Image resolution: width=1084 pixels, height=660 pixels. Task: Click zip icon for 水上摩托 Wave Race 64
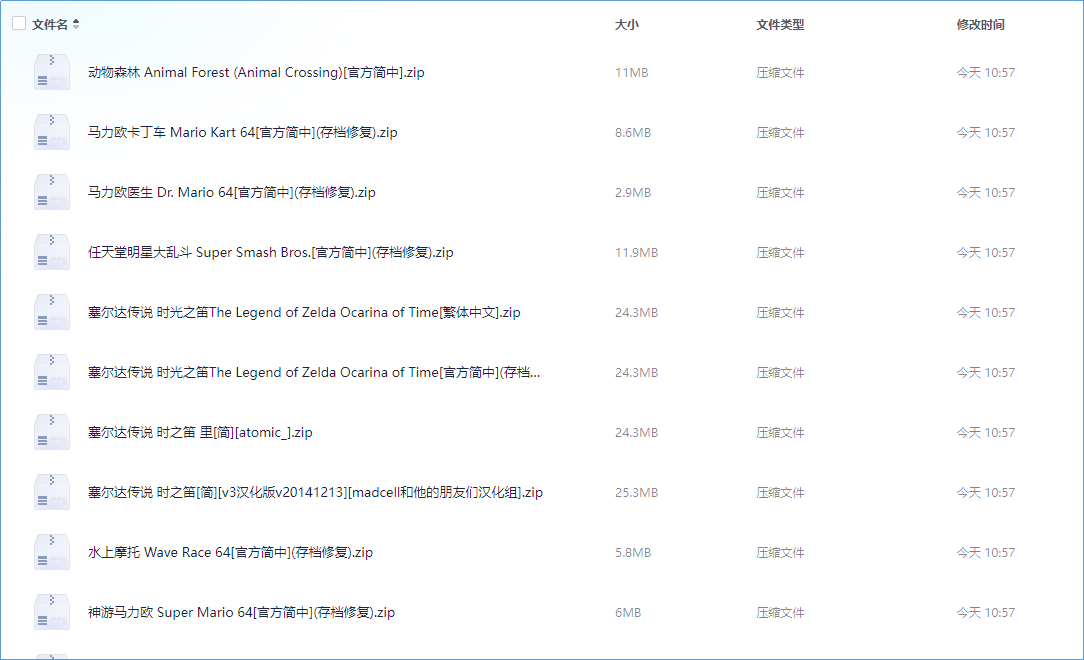52,553
